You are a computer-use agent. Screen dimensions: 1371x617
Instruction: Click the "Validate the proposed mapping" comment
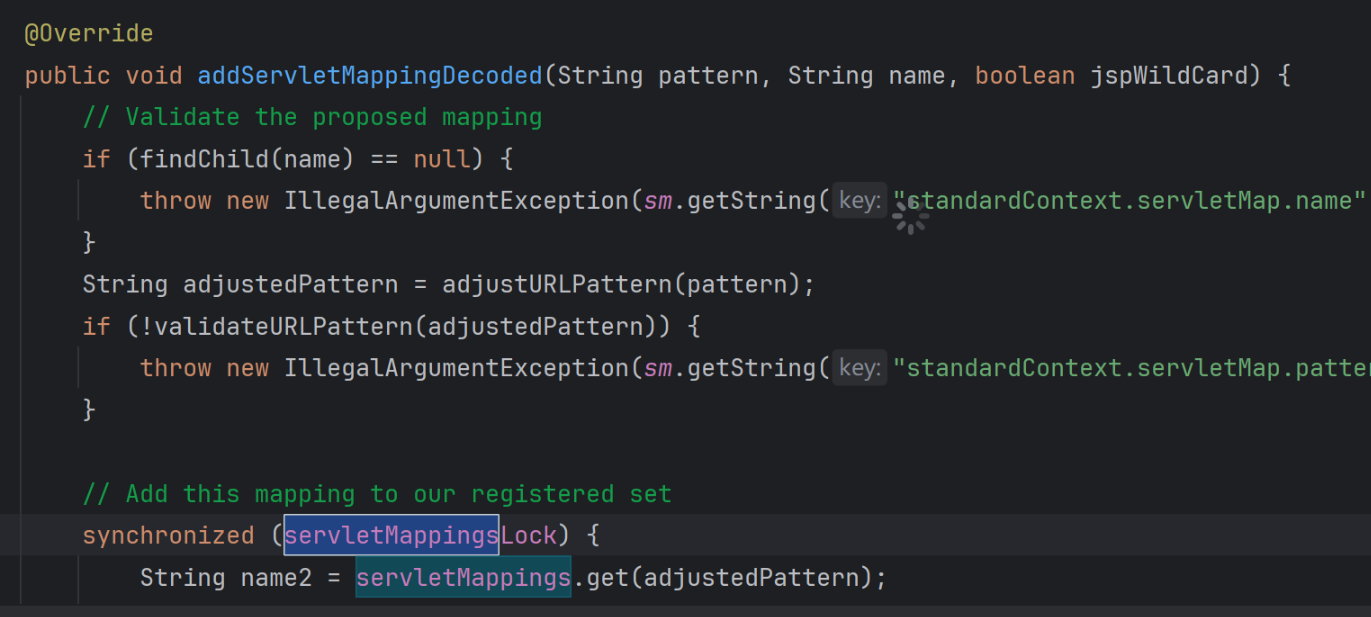312,117
